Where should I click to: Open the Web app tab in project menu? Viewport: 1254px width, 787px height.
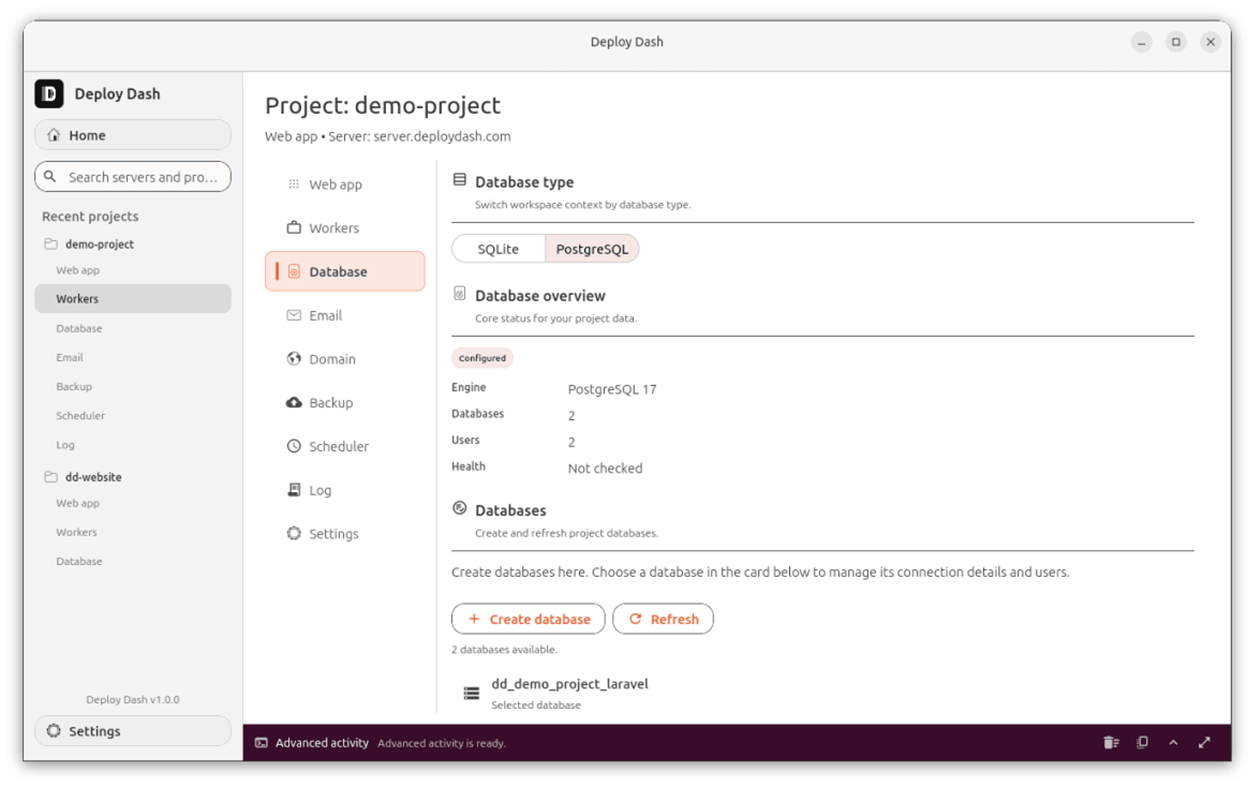click(x=345, y=184)
